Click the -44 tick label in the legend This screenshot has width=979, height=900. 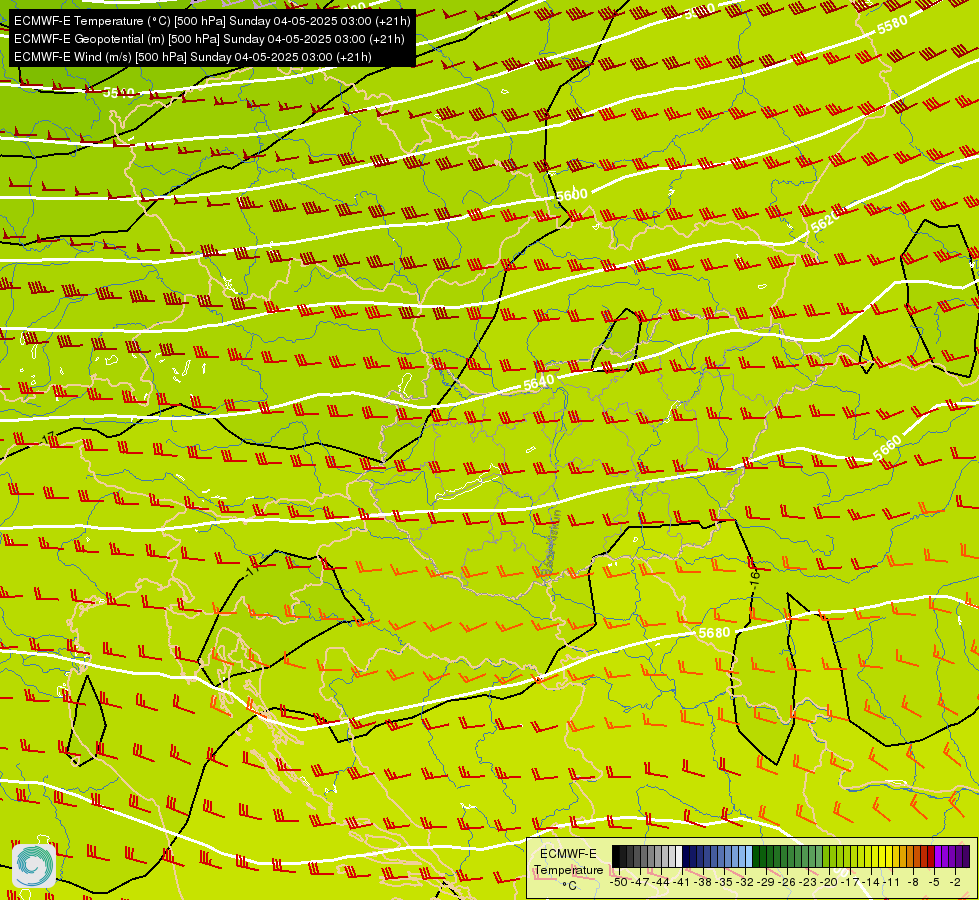coord(661,882)
